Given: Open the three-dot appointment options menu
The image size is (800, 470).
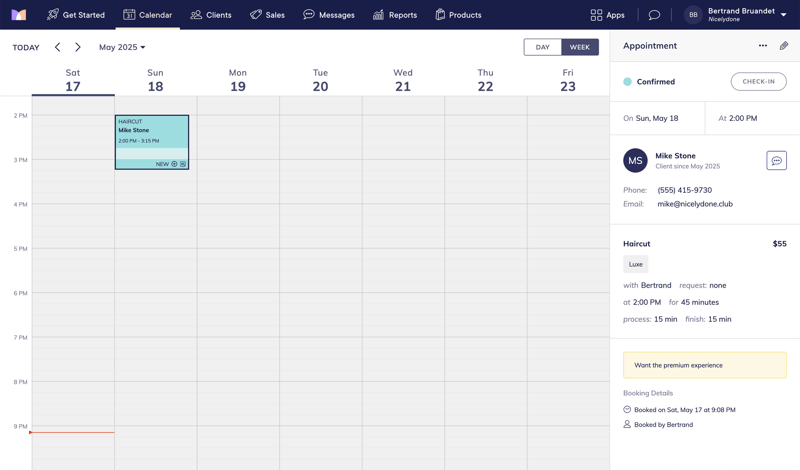Looking at the screenshot, I should [763, 46].
